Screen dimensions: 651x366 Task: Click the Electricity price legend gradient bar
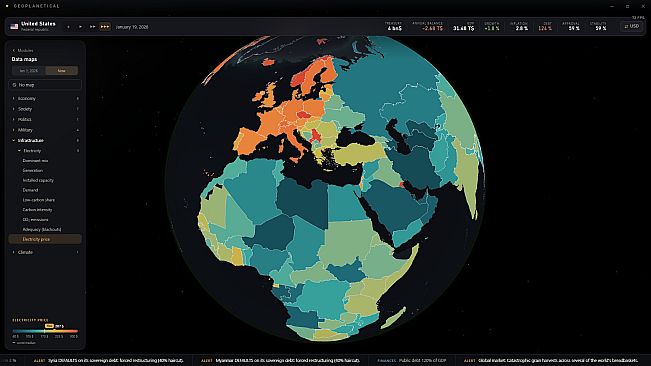[x=45, y=331]
